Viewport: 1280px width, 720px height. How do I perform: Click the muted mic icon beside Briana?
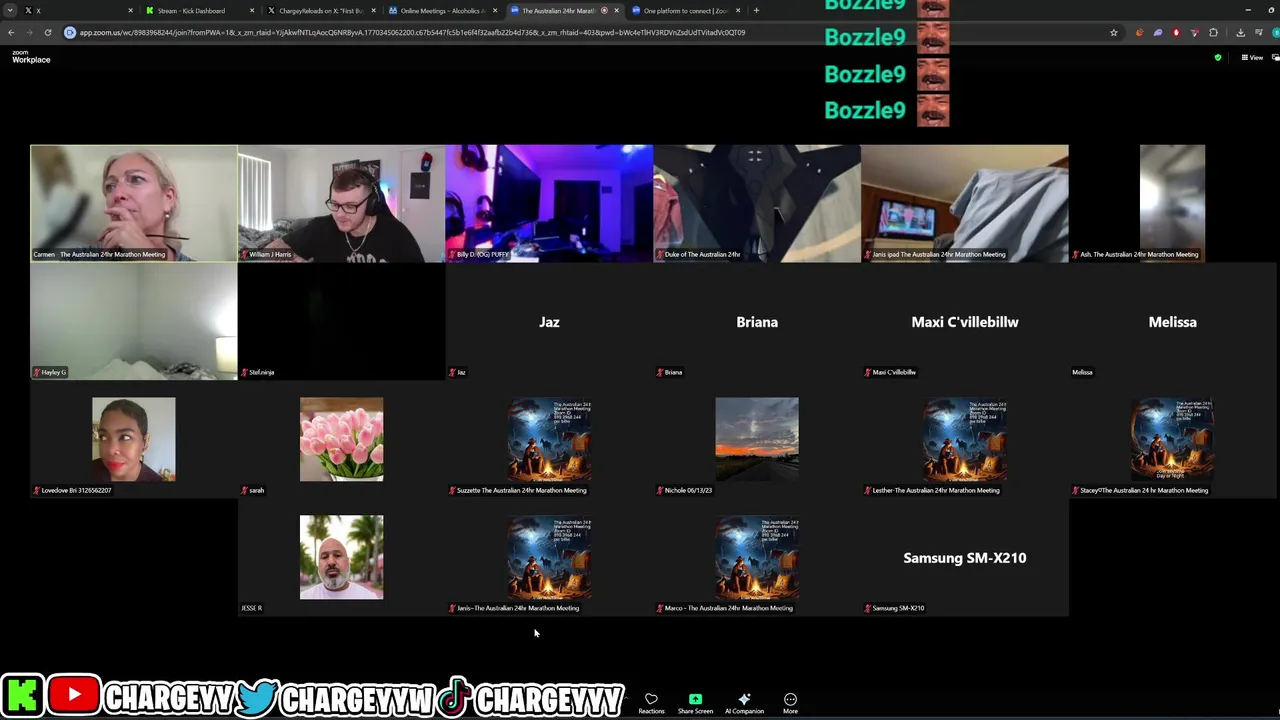tap(661, 372)
